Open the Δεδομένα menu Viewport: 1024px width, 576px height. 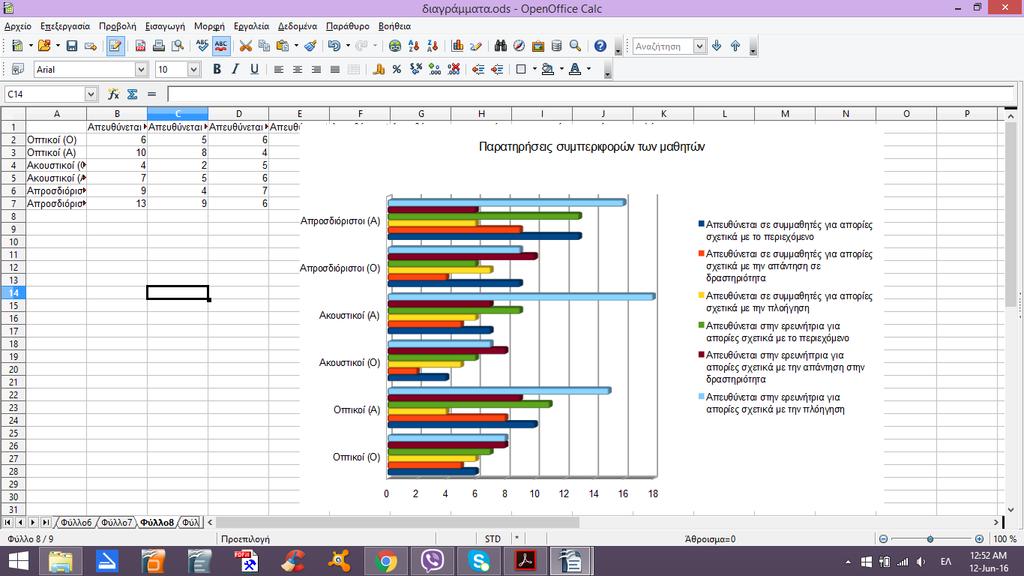(x=297, y=26)
